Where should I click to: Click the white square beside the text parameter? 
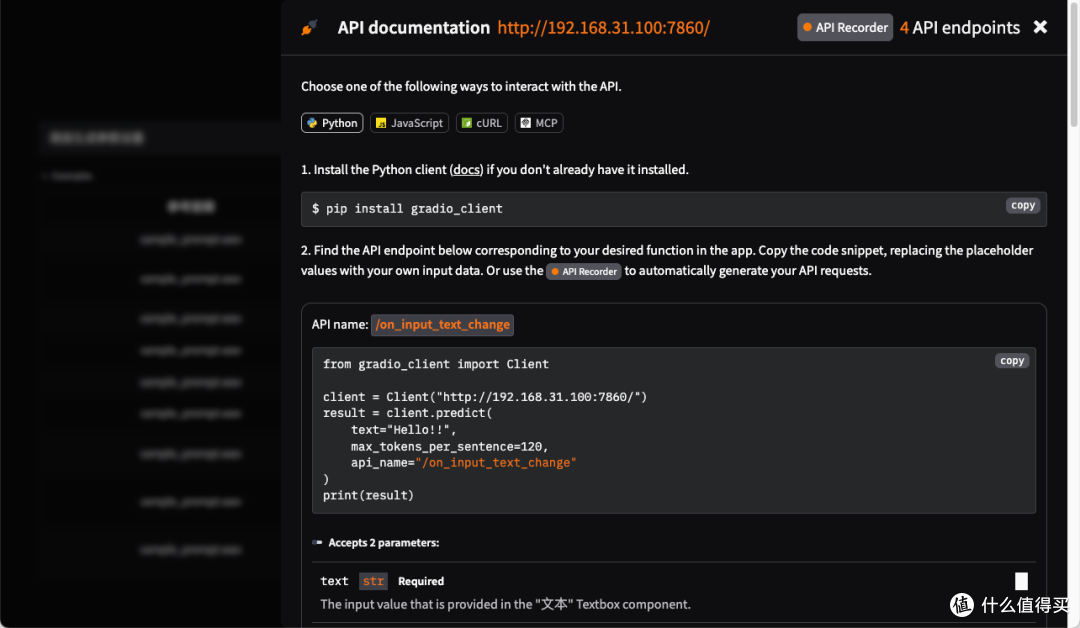click(x=1021, y=581)
